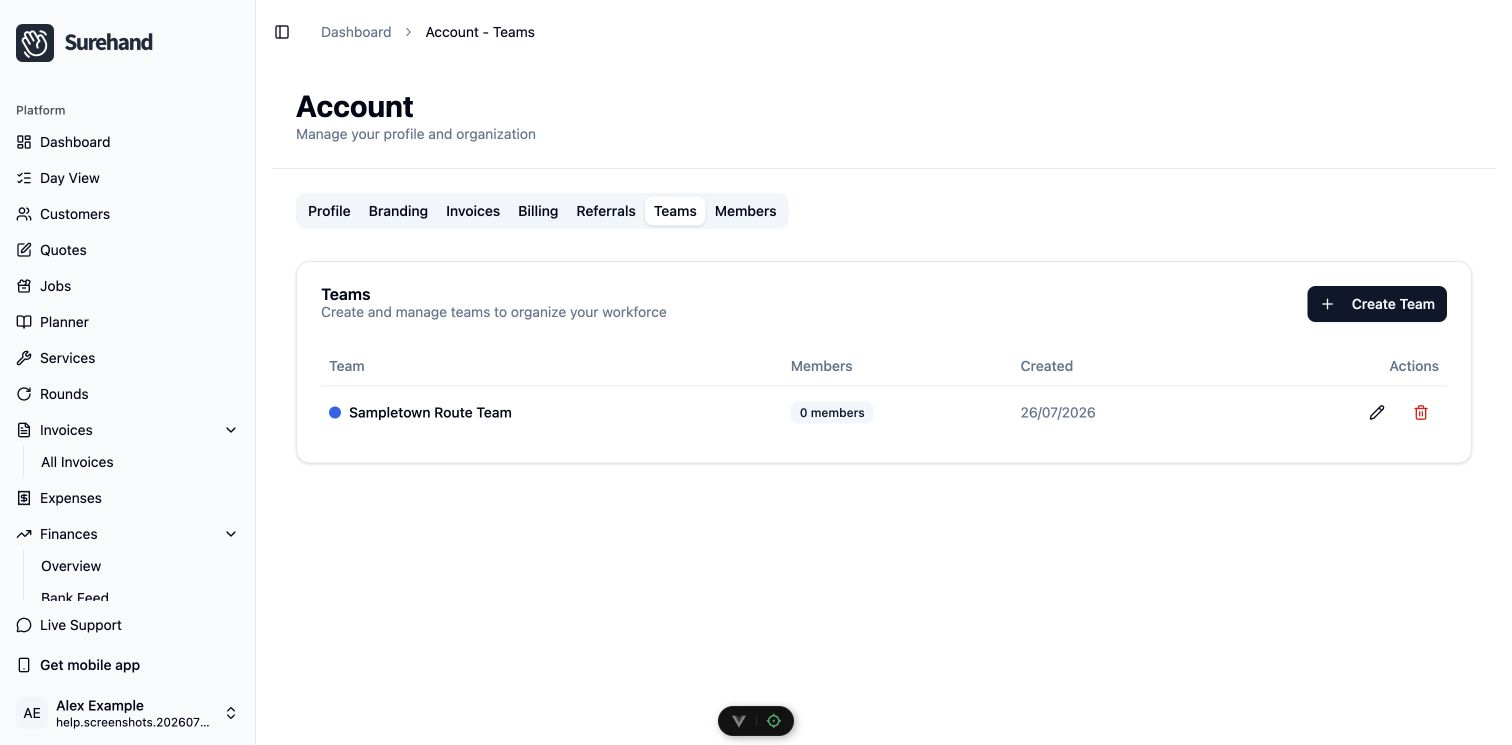1512x745 pixels.
Task: Click the Members column header
Action: (822, 366)
